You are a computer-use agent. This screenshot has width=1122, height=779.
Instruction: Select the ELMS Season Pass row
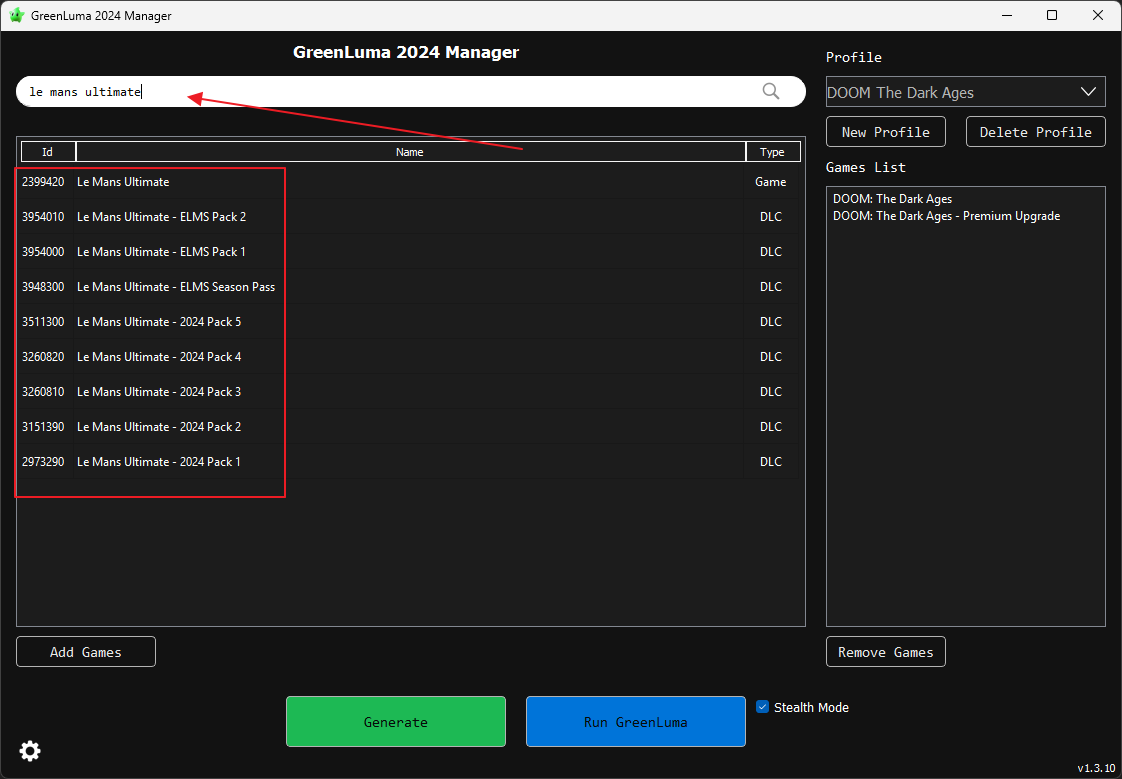coord(176,287)
